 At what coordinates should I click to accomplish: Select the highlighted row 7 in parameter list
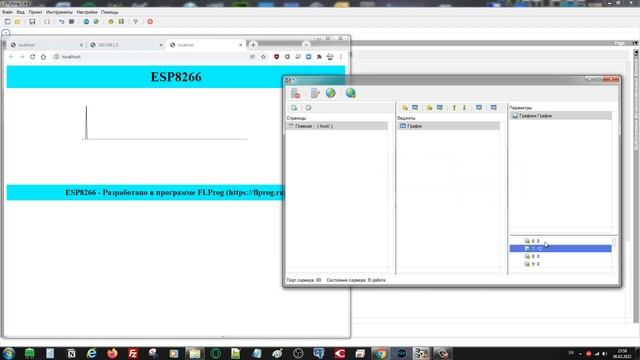coord(560,249)
